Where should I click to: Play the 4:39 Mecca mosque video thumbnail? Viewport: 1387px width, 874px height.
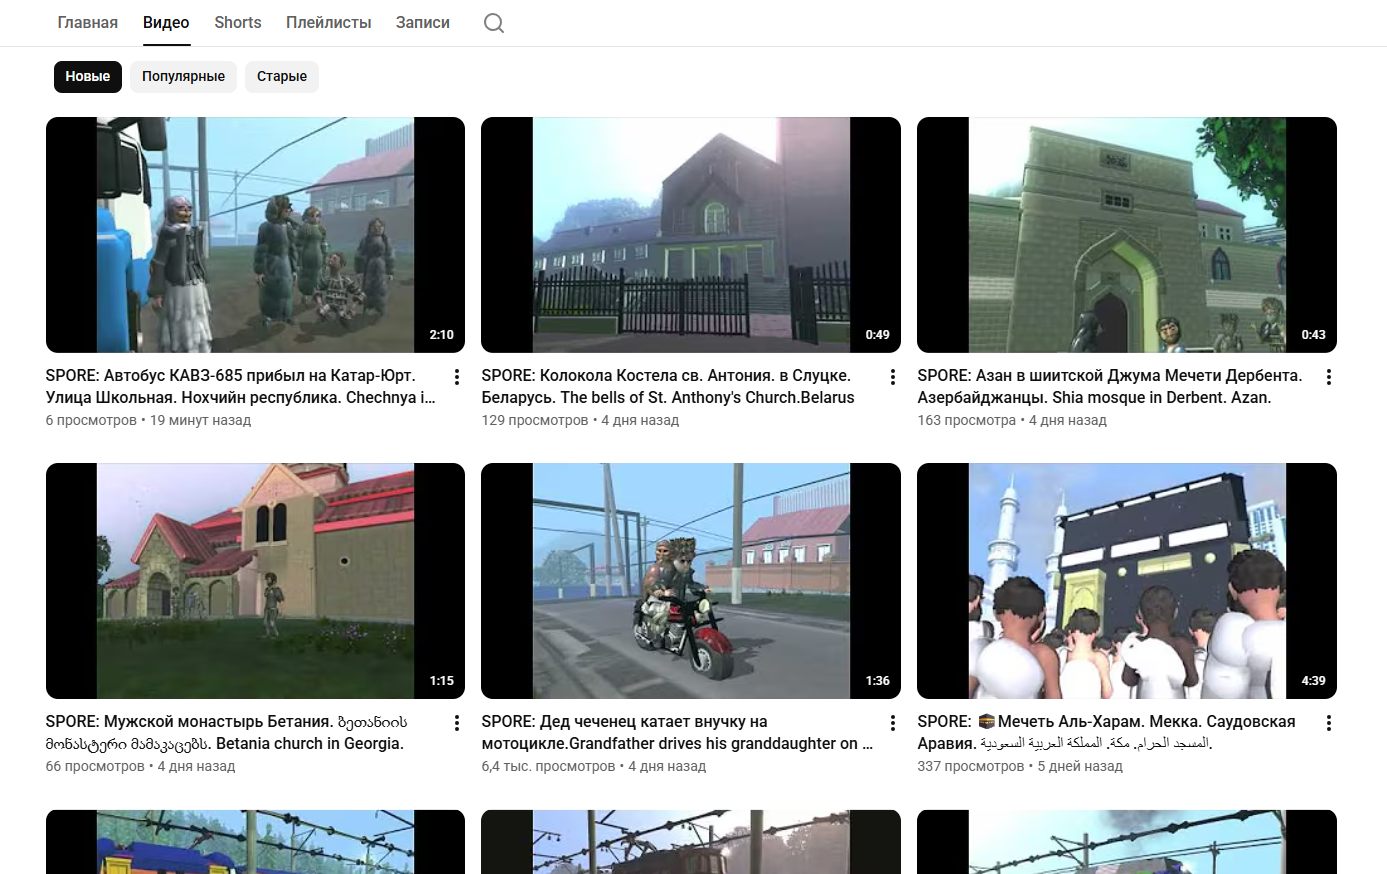[1127, 581]
